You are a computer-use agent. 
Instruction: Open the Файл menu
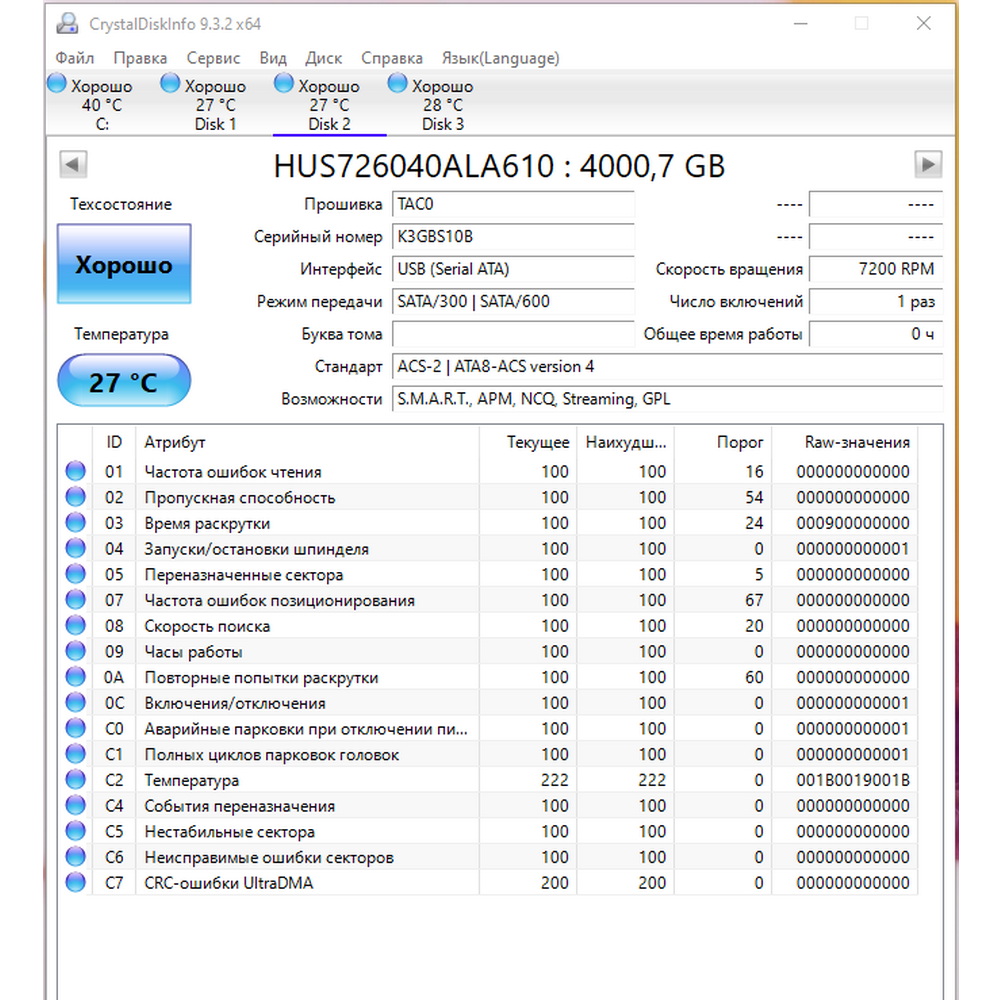[x=75, y=58]
